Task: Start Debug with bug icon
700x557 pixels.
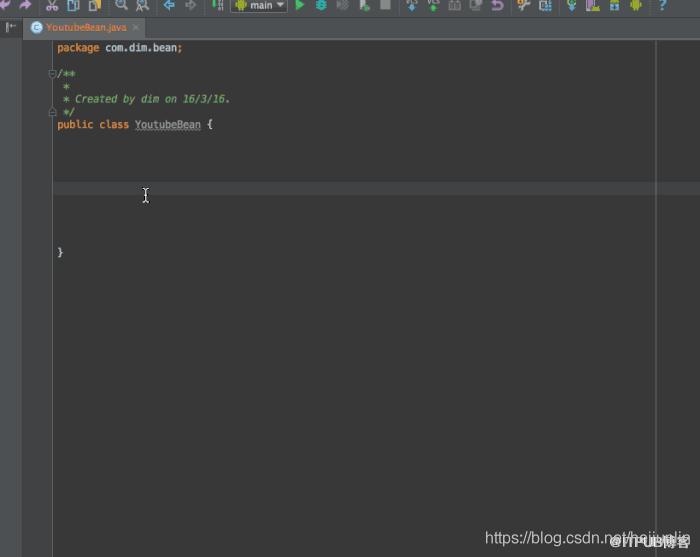Action: pos(321,5)
